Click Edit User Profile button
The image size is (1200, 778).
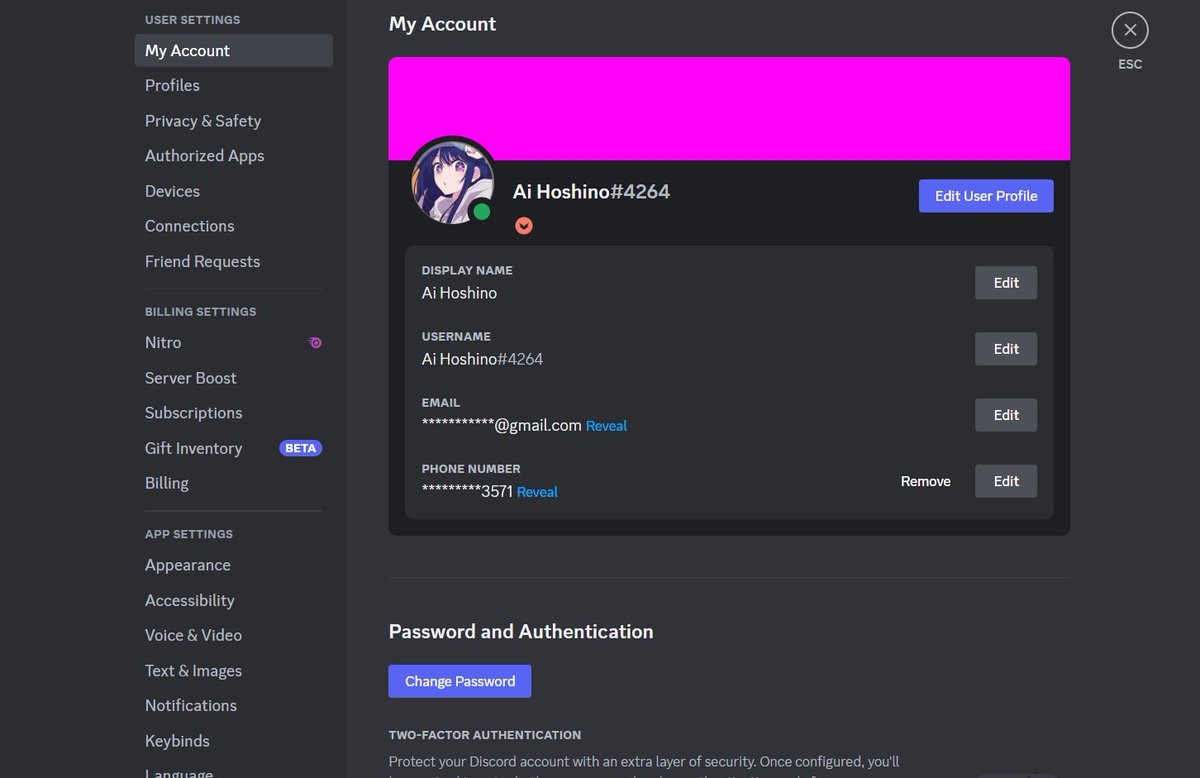pyautogui.click(x=986, y=196)
